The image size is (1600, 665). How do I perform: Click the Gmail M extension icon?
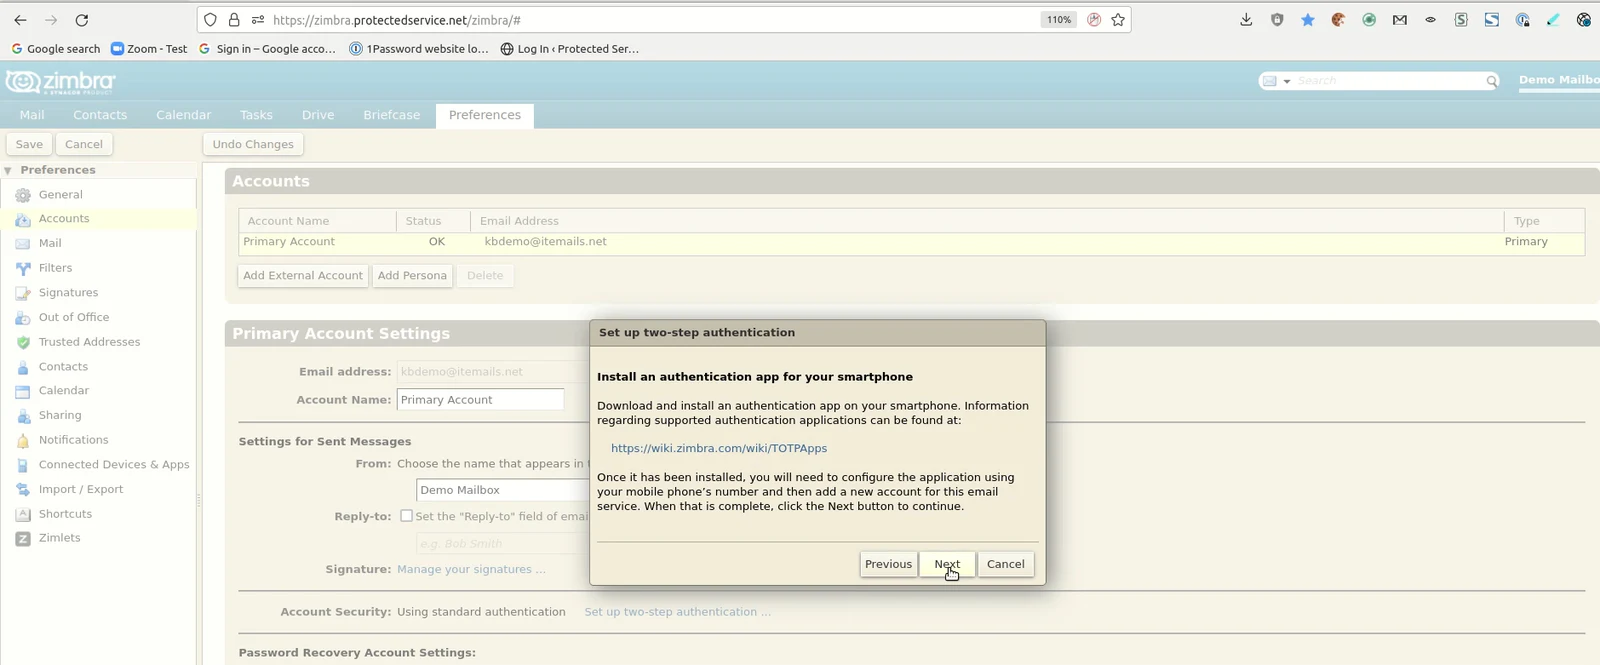point(1400,20)
